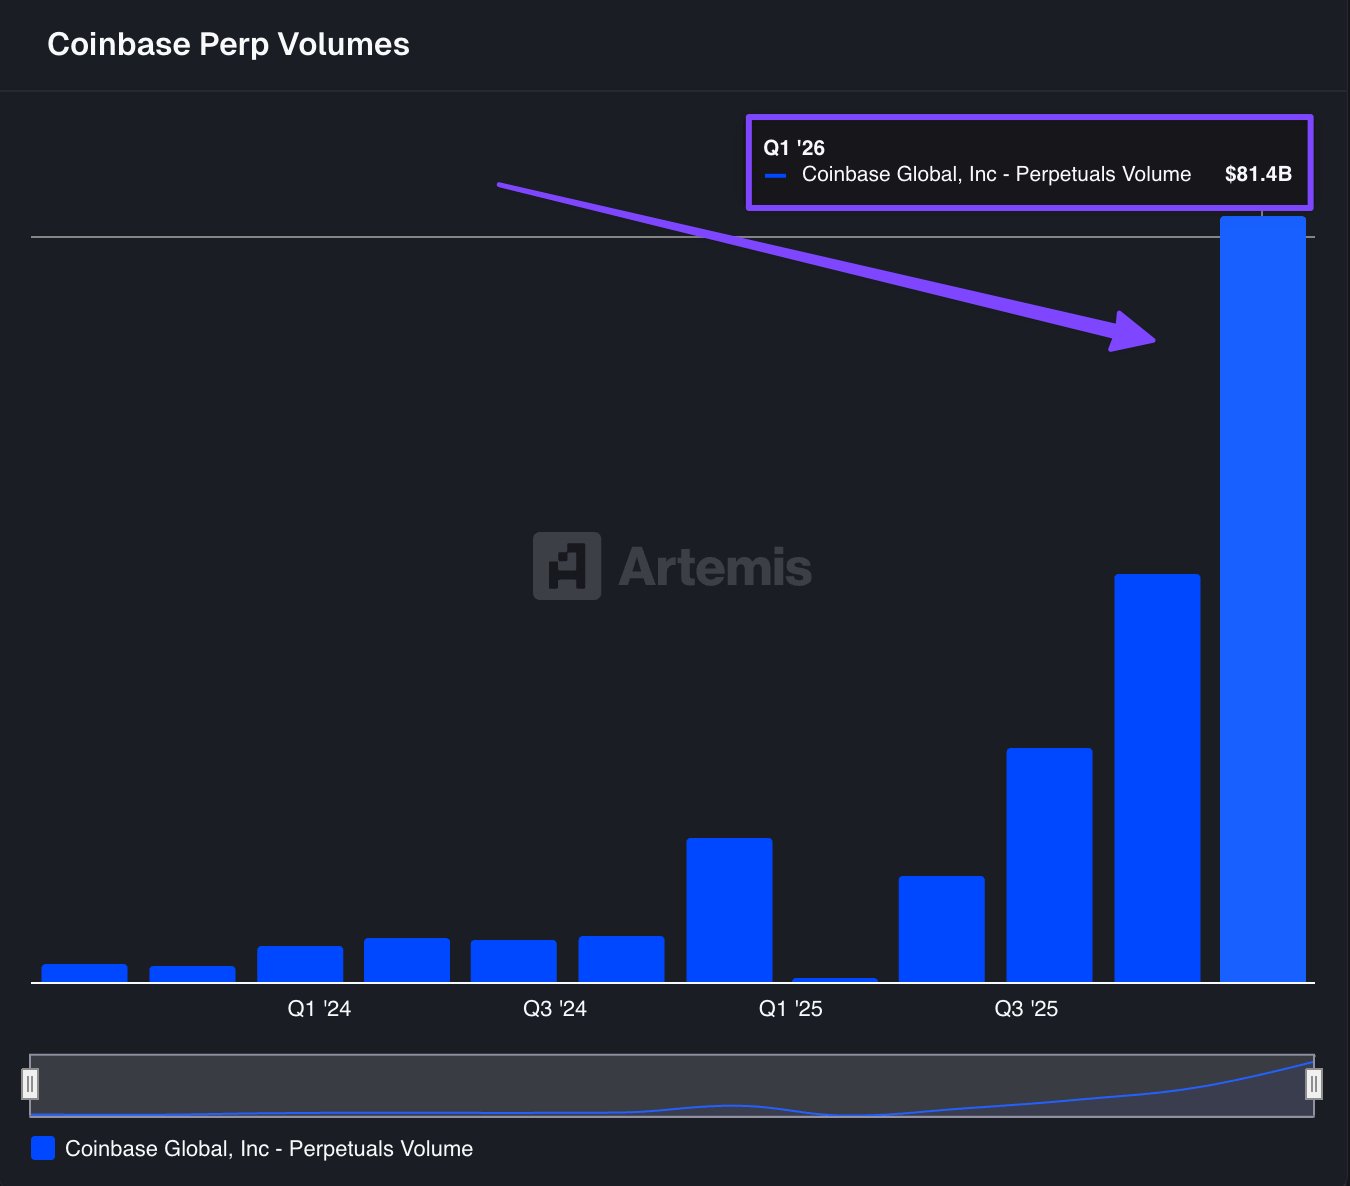Screen dimensions: 1350x1186
Task: Click the left handle of the range slider
Action: [x=30, y=1084]
